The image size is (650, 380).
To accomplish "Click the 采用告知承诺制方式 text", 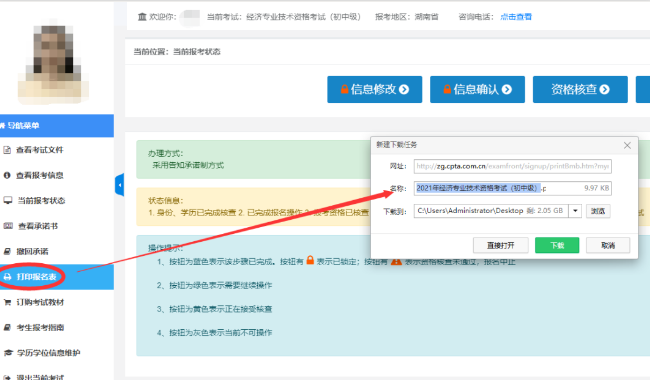I will tap(188, 165).
